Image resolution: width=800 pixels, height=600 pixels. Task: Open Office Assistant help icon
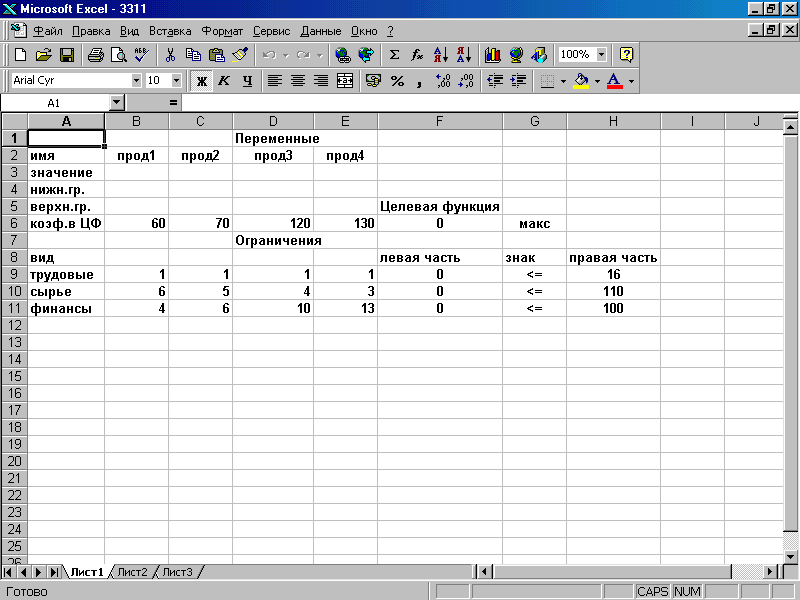(626, 55)
